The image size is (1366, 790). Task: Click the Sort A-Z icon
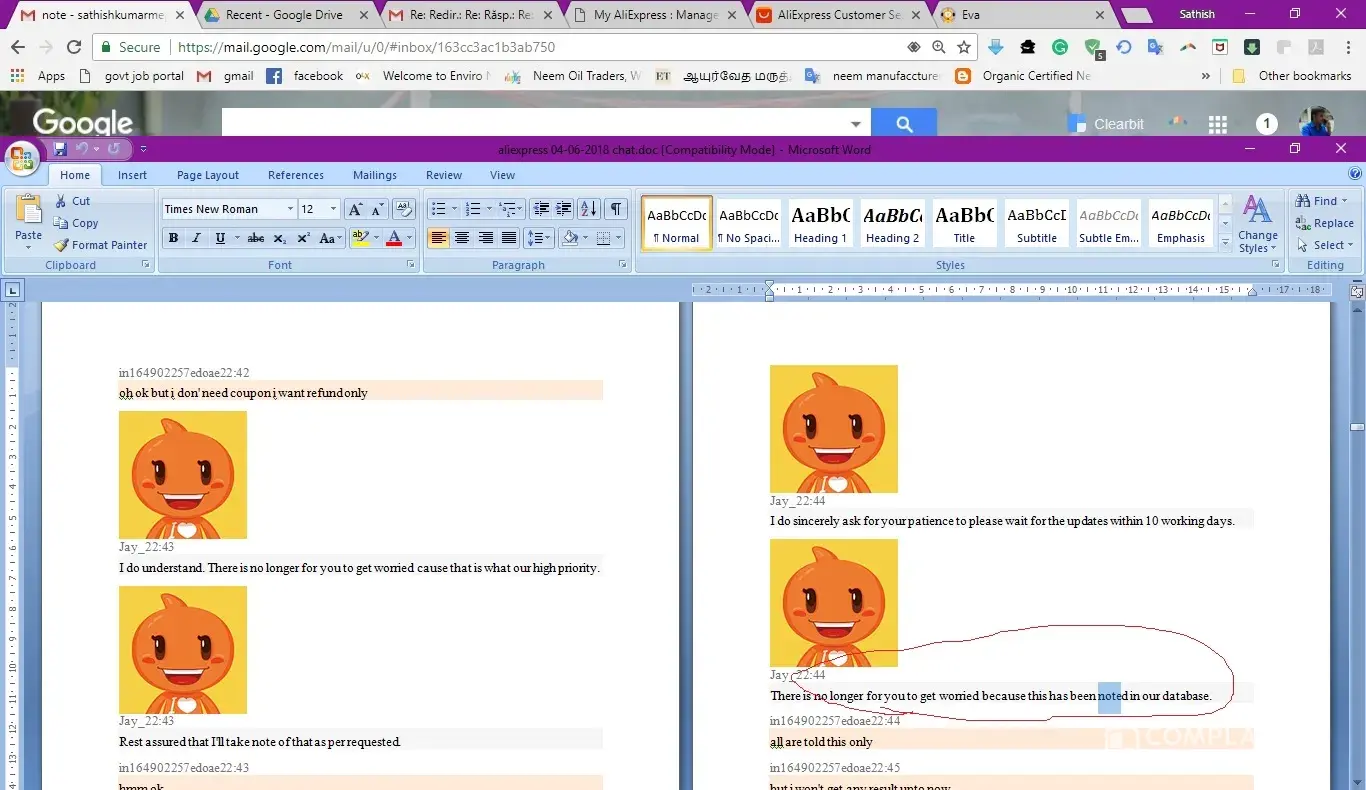click(x=589, y=209)
